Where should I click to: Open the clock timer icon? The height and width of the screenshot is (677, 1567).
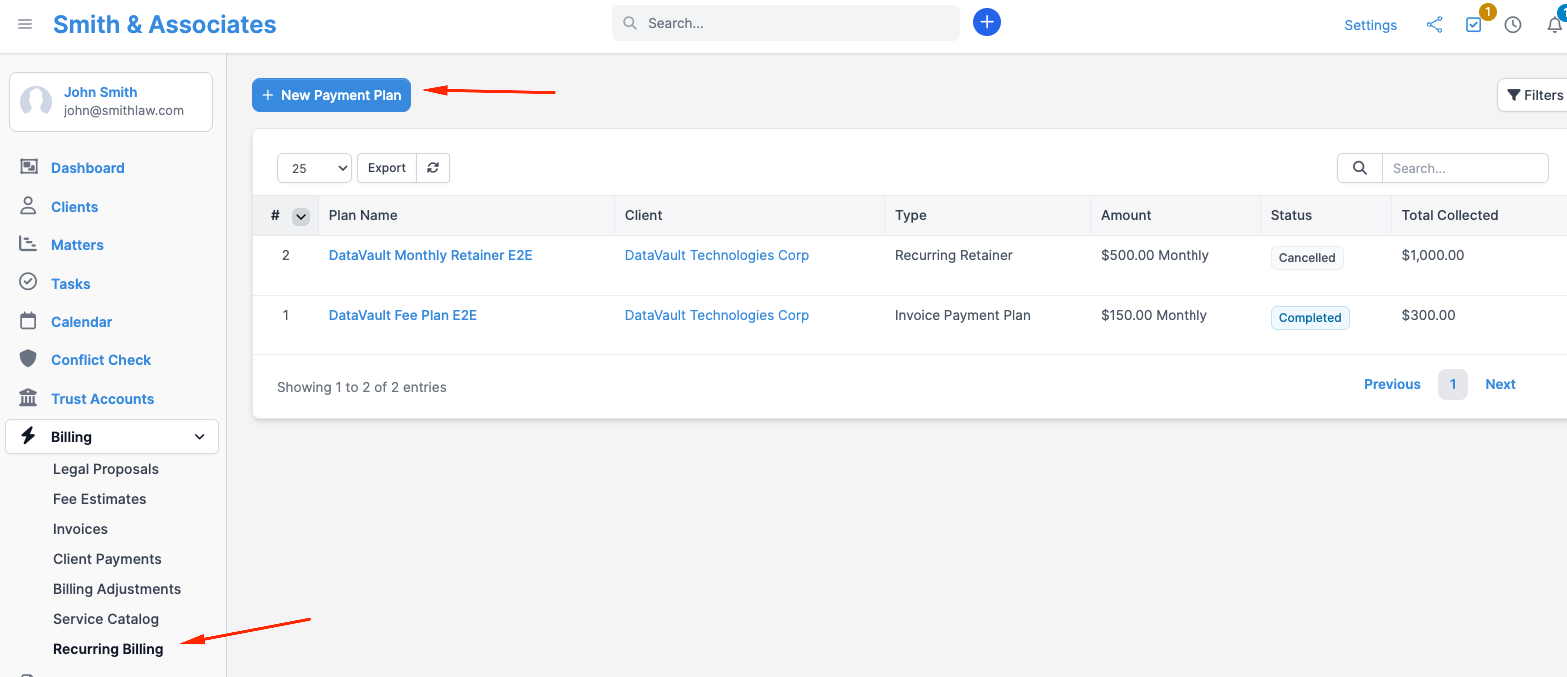1513,25
